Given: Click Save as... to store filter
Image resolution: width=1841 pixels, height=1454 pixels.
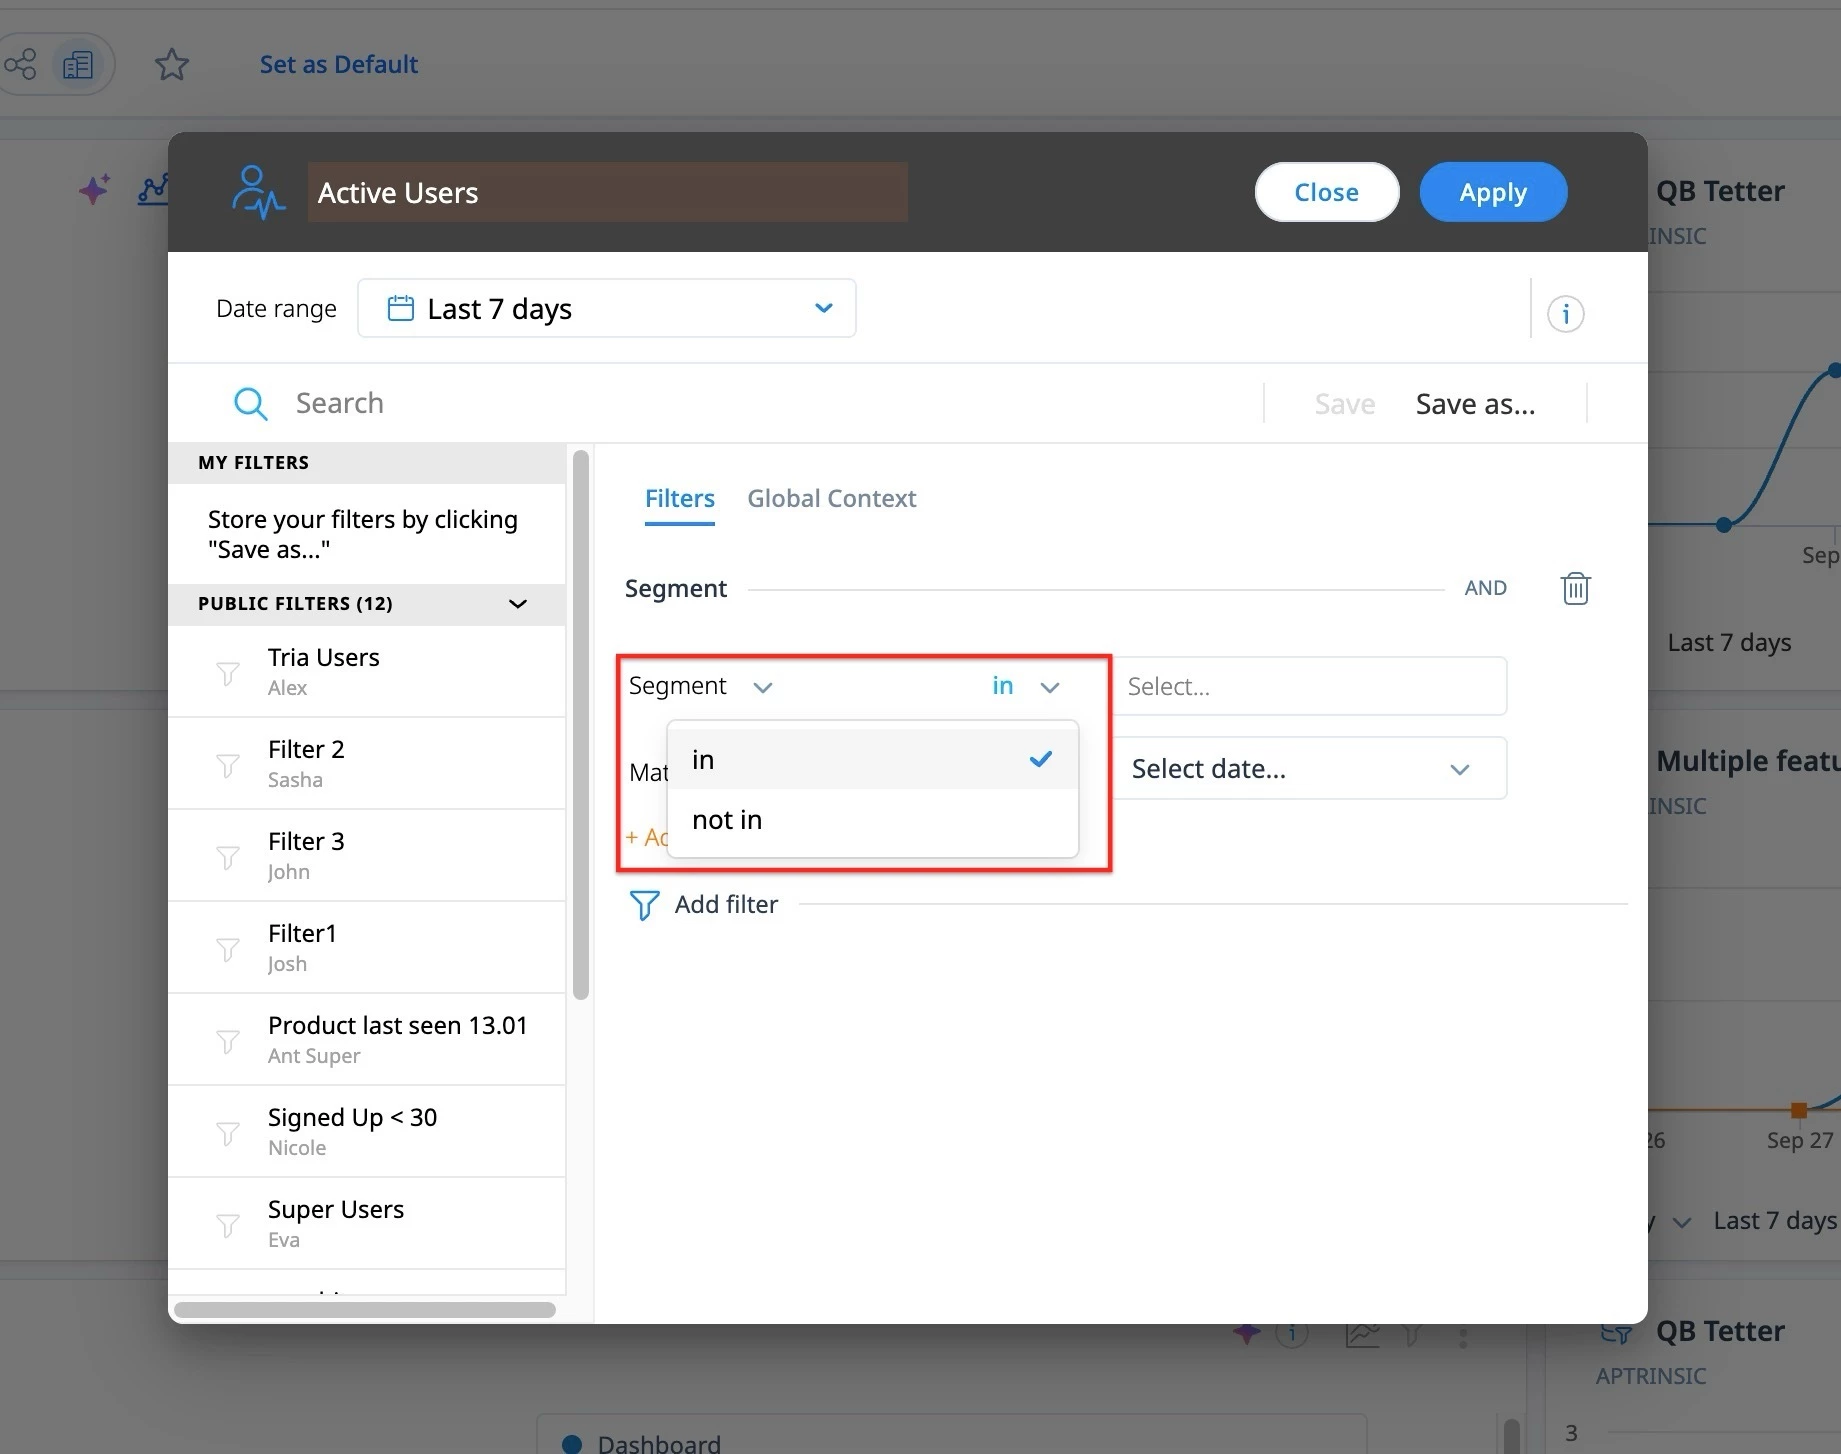Looking at the screenshot, I should 1475,404.
